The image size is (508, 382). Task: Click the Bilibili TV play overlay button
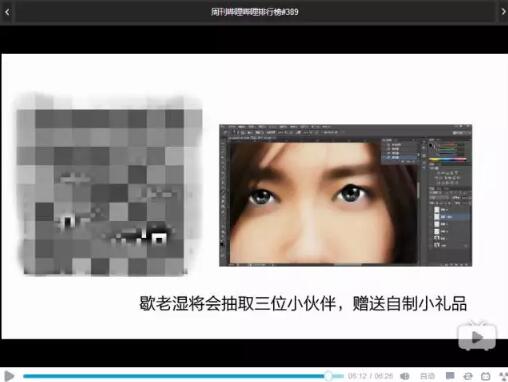477,336
